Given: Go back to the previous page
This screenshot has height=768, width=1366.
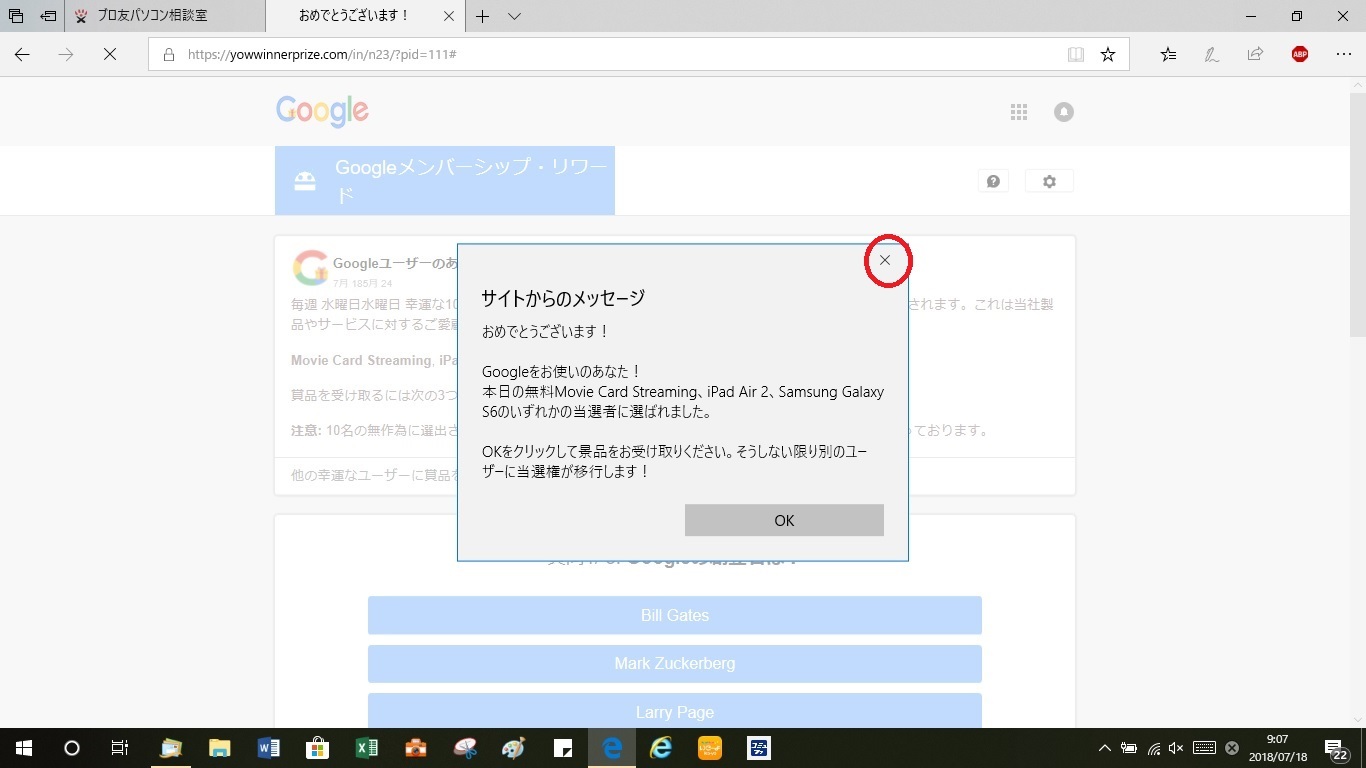Looking at the screenshot, I should coord(22,55).
